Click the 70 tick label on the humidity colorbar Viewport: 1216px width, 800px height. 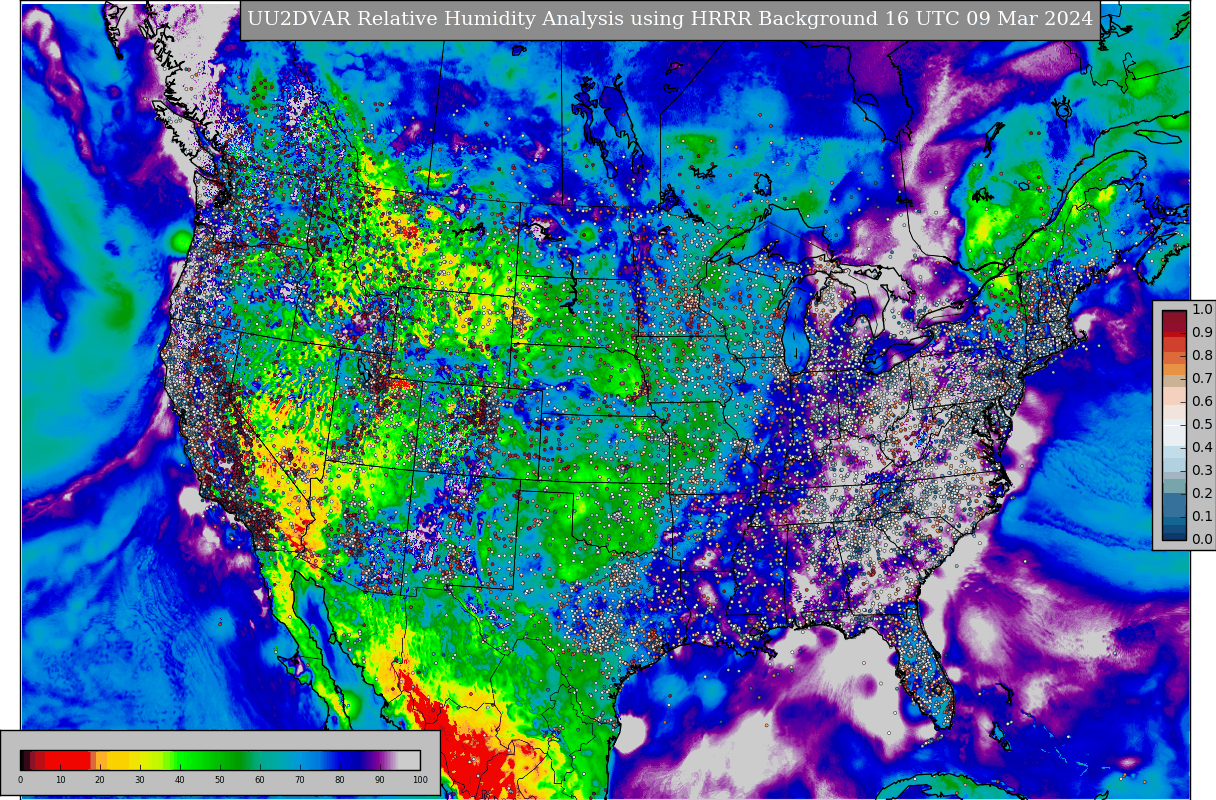point(300,780)
